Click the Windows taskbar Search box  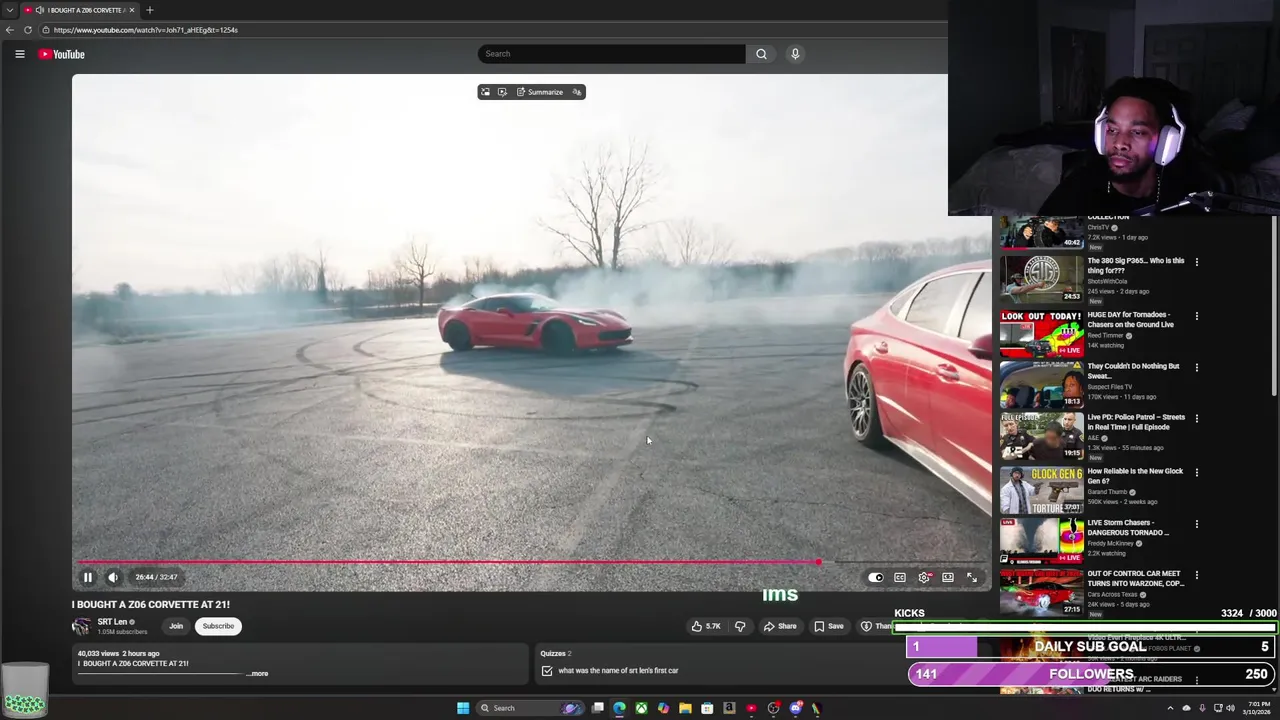pyautogui.click(x=530, y=708)
